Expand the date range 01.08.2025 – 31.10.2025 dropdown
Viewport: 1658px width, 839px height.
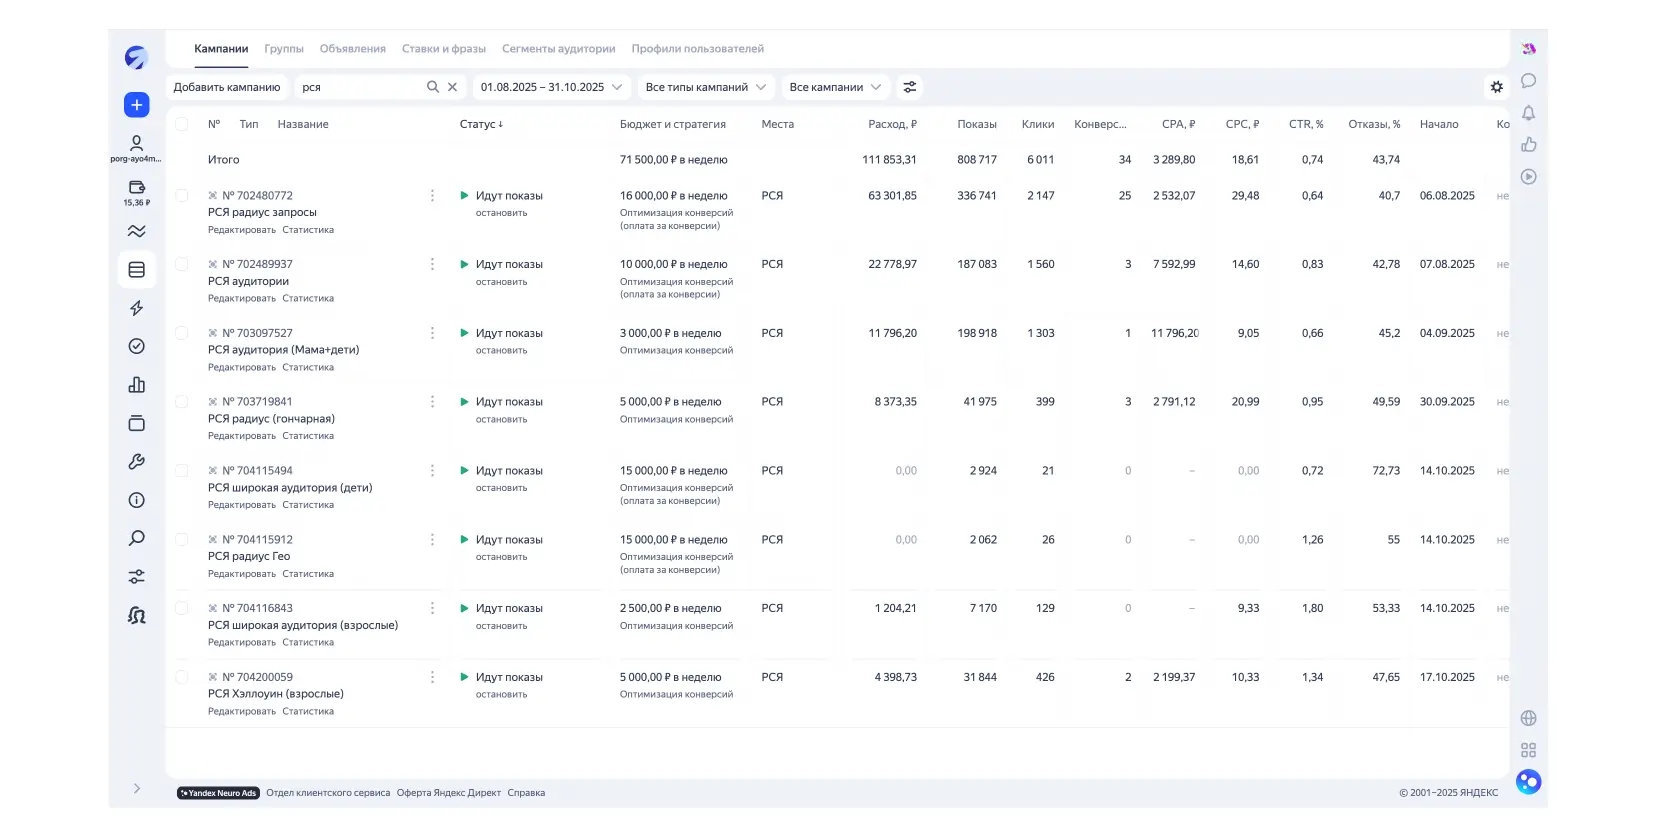(551, 87)
